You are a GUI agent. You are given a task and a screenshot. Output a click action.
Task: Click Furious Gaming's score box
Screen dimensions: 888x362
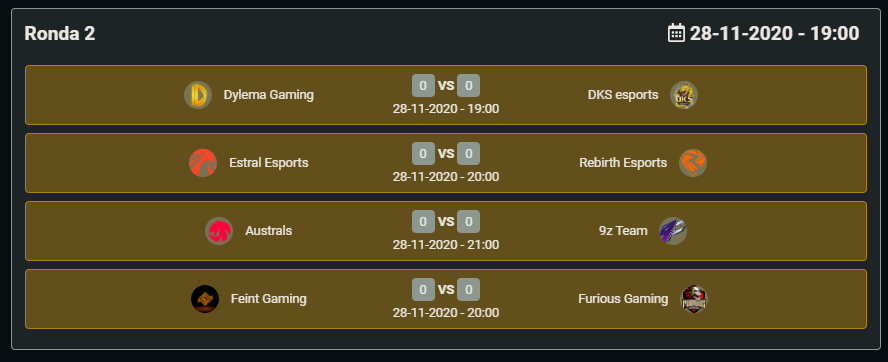pyautogui.click(x=468, y=289)
